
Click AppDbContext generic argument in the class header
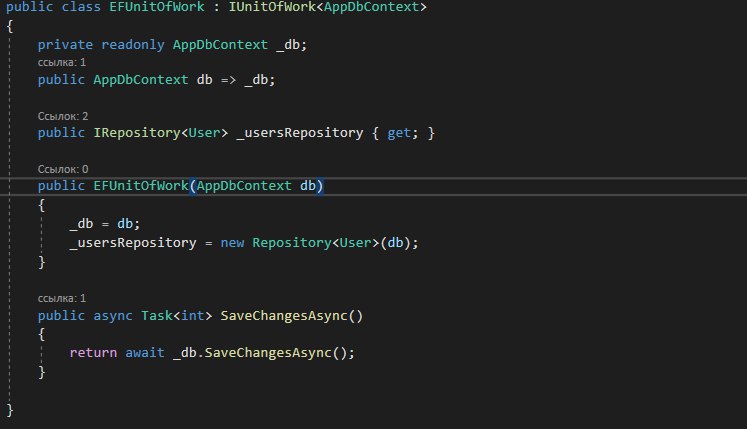tap(371, 7)
